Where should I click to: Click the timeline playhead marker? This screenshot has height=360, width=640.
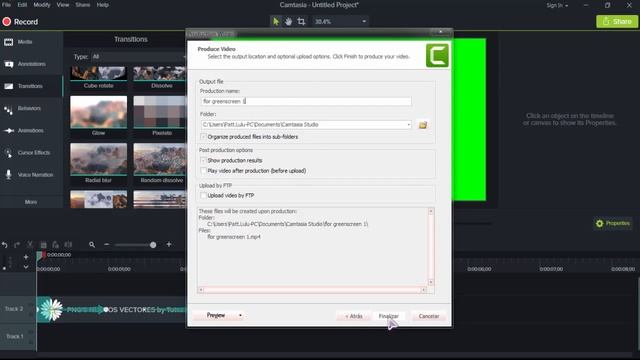pos(40,256)
